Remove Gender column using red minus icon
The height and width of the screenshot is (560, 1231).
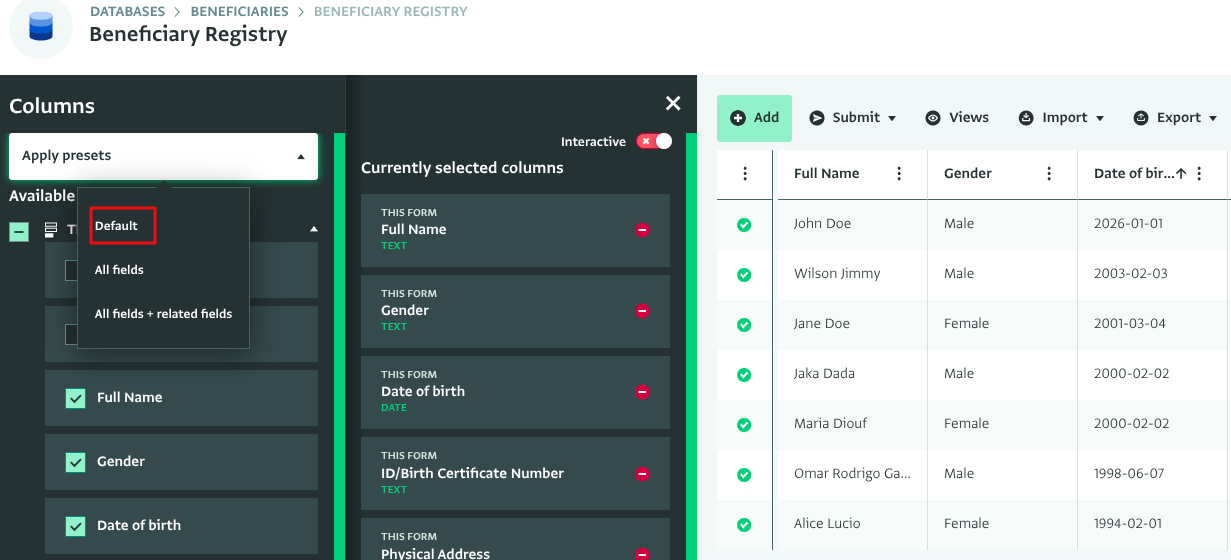pyautogui.click(x=642, y=311)
